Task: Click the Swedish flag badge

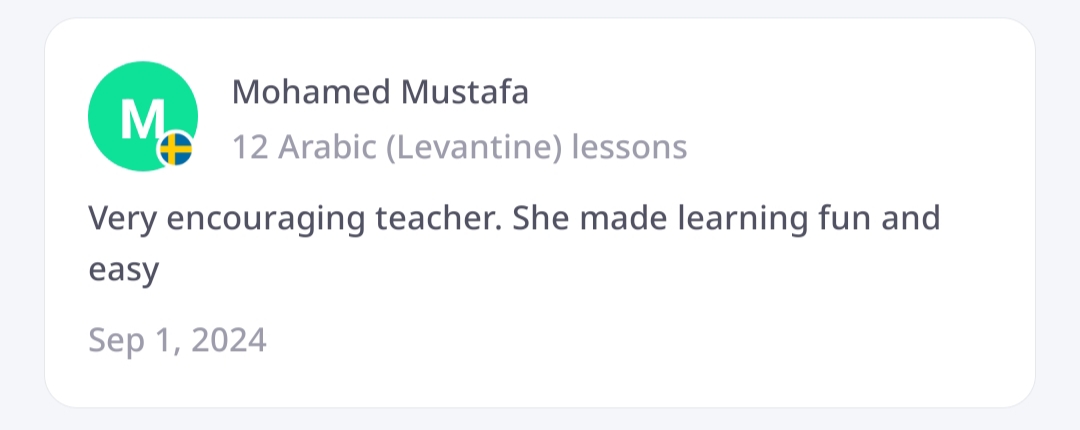Action: [176, 150]
